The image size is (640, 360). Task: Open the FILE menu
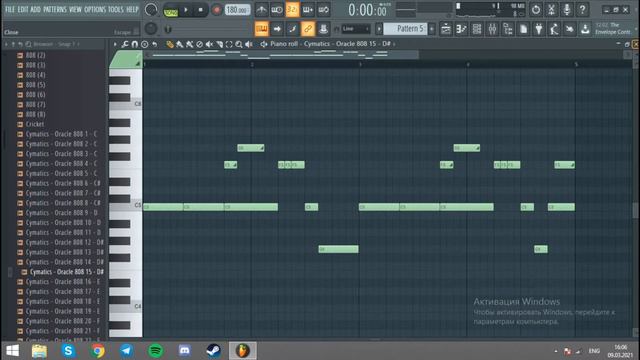click(10, 9)
